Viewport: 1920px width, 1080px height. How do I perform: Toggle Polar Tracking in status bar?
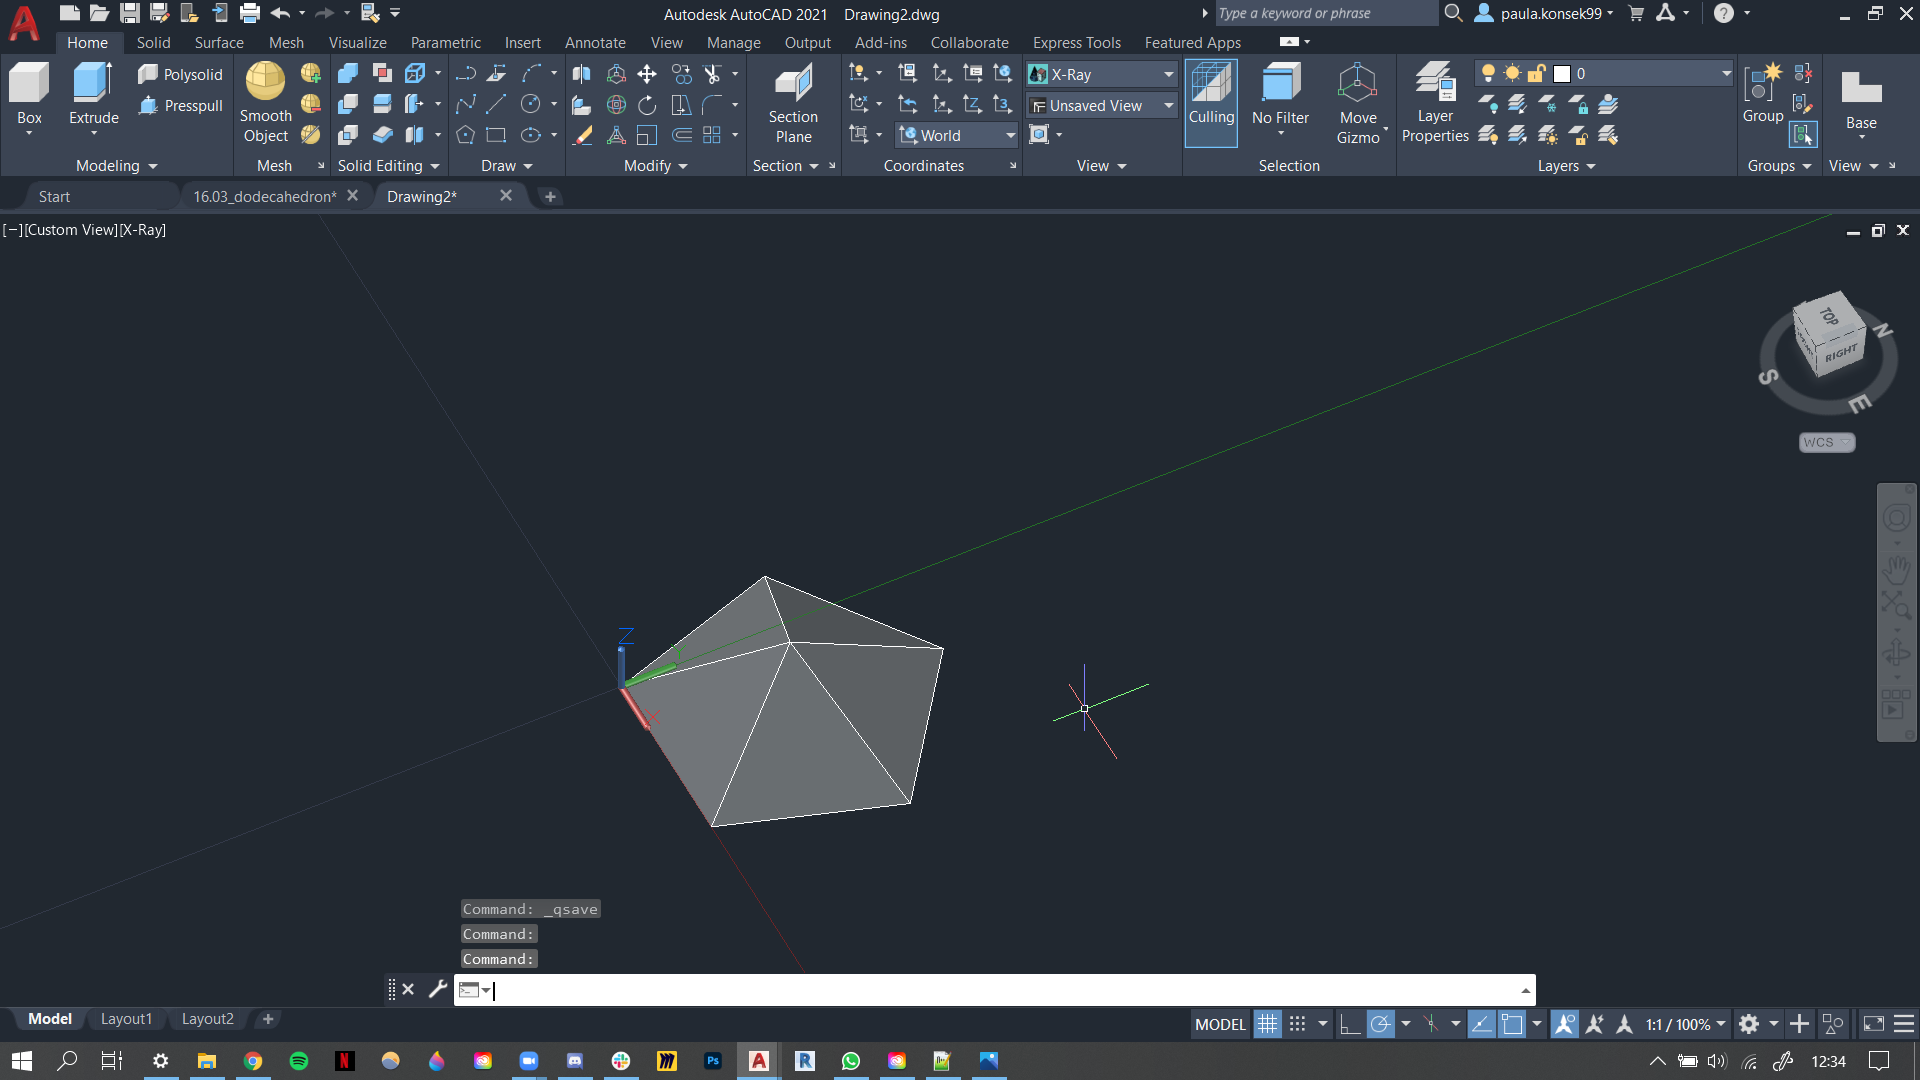click(1380, 1024)
